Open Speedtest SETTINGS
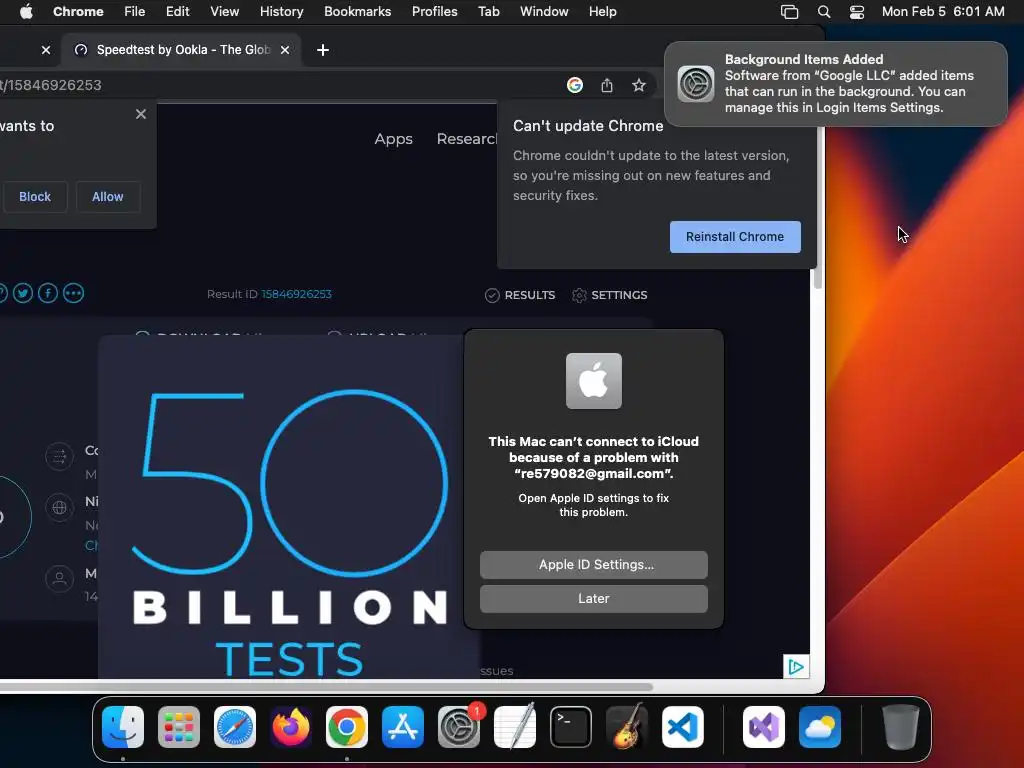 (610, 295)
